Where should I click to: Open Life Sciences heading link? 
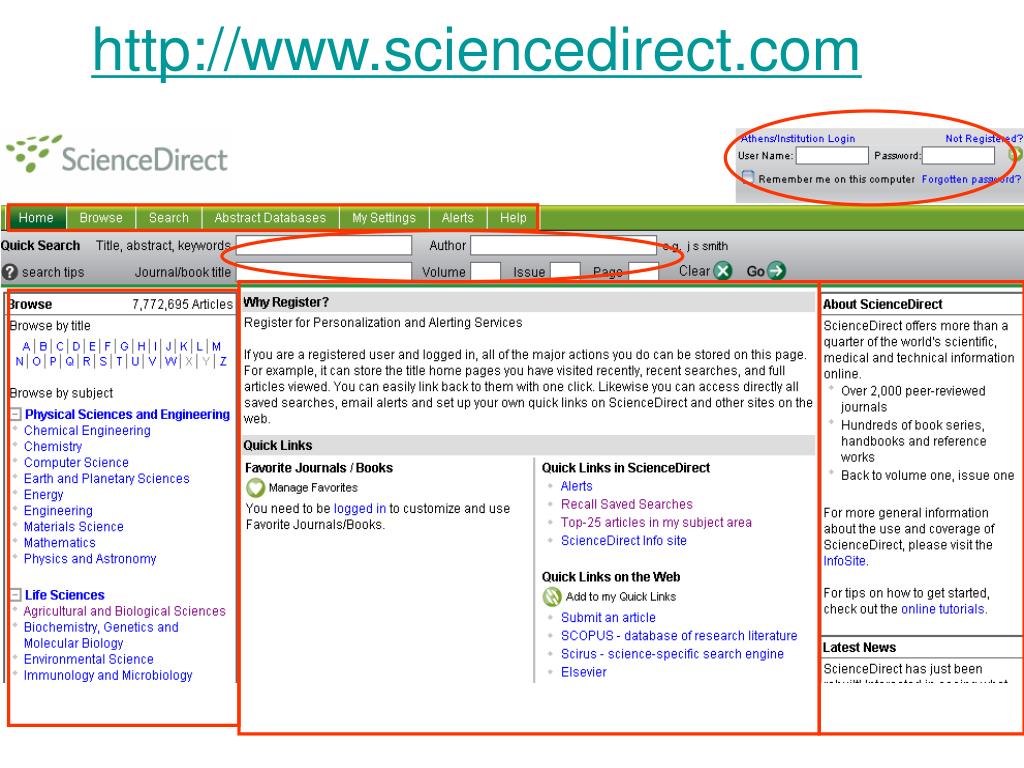65,595
